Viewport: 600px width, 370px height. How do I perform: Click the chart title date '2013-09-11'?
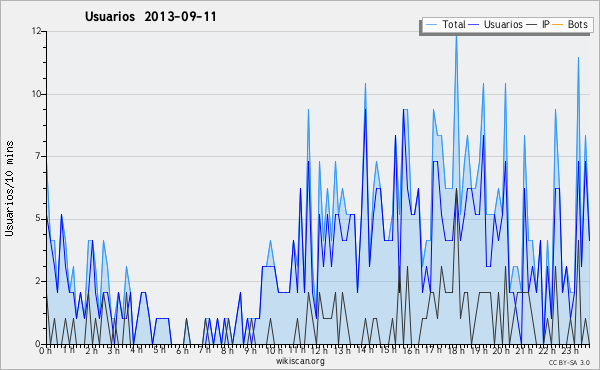pos(181,17)
